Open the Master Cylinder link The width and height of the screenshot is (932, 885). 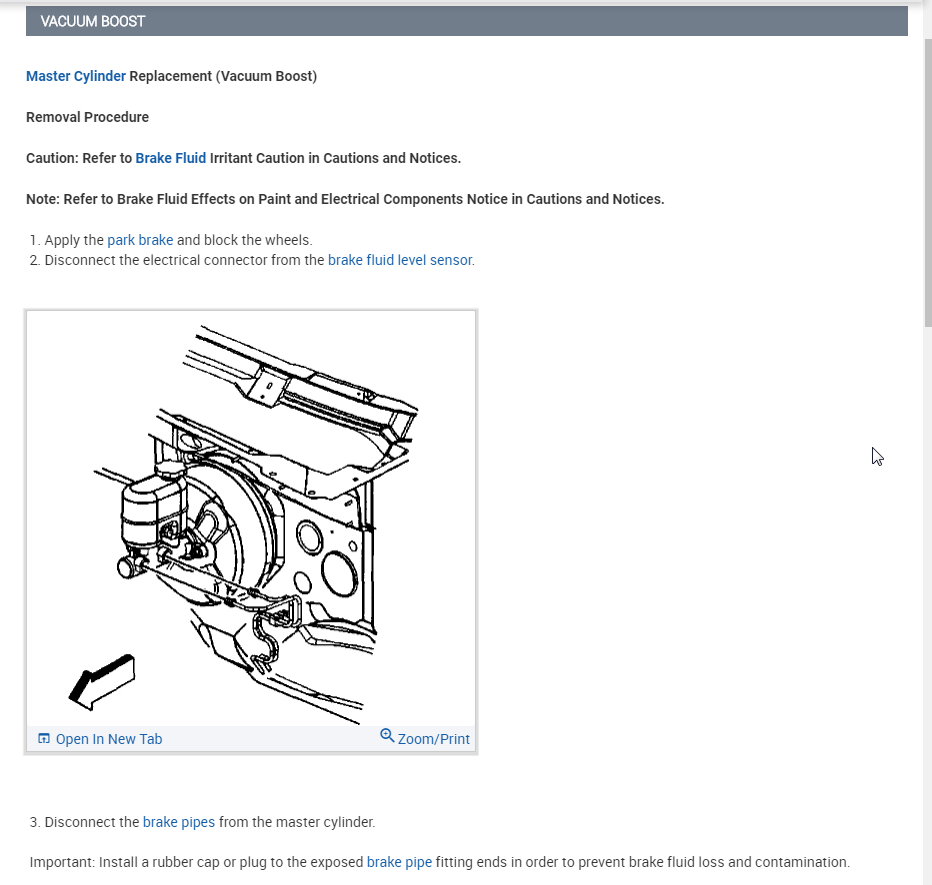75,76
